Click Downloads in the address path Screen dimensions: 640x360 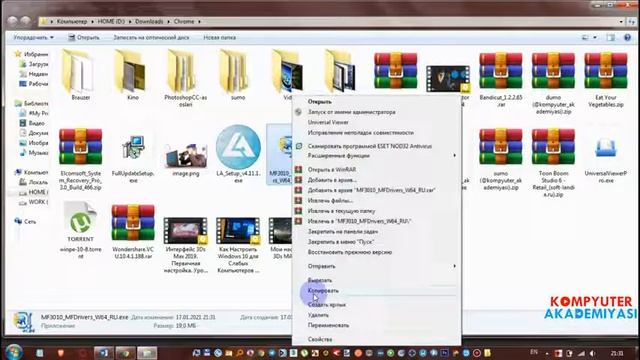pos(149,21)
